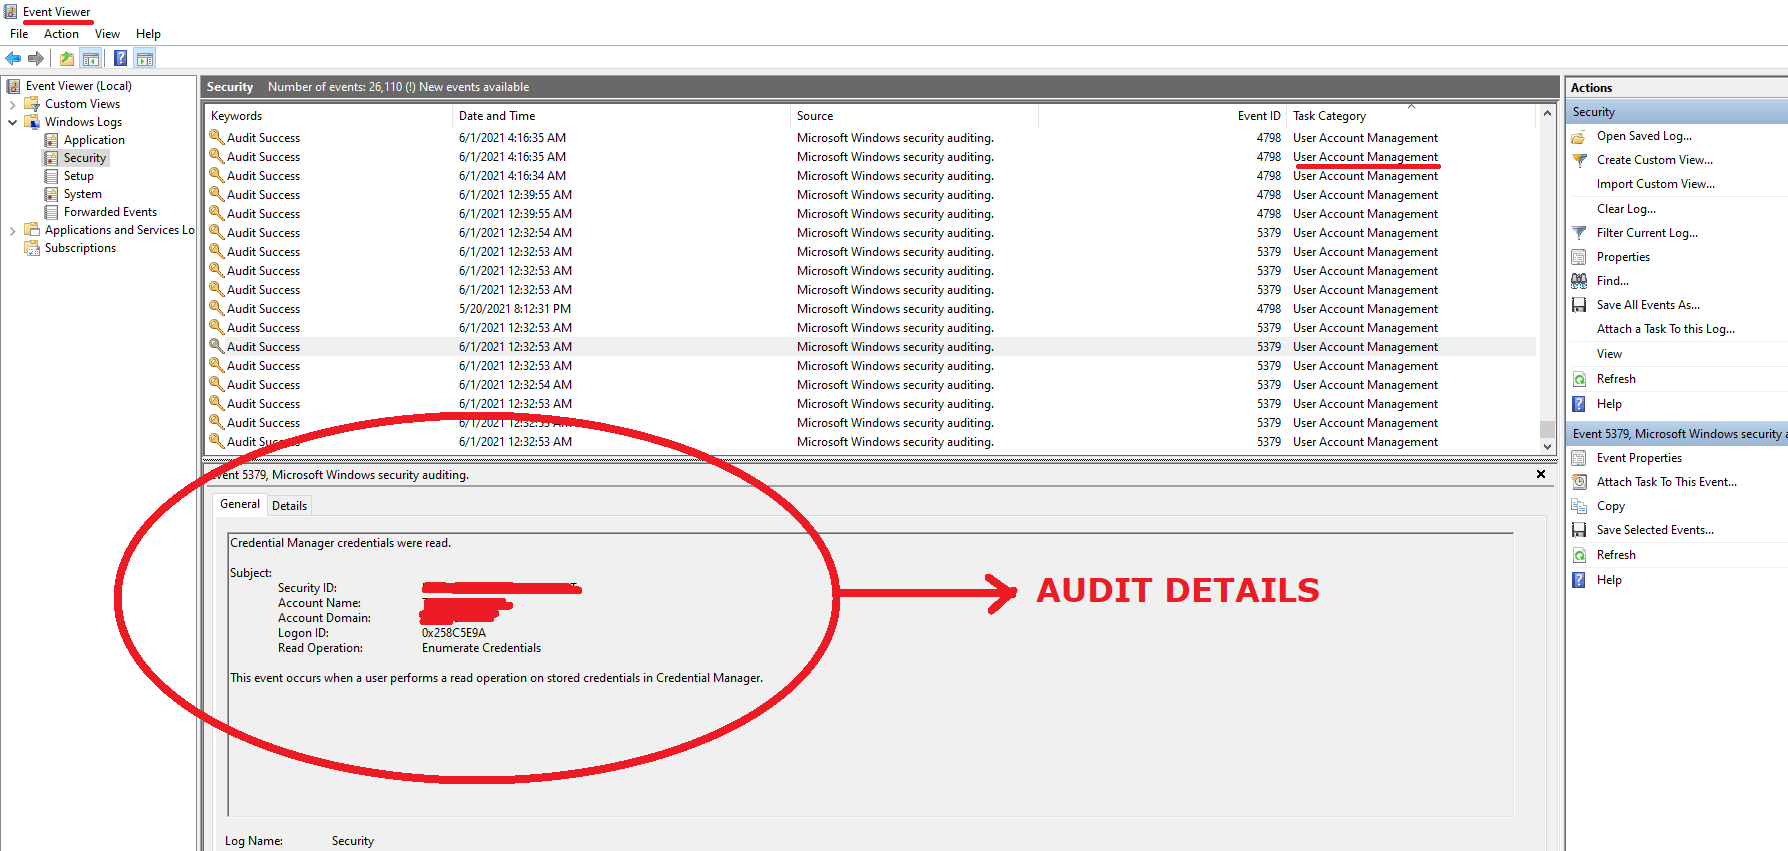The width and height of the screenshot is (1788, 851).
Task: Click 'Credential Manager credentials were read.' text
Action: [340, 543]
